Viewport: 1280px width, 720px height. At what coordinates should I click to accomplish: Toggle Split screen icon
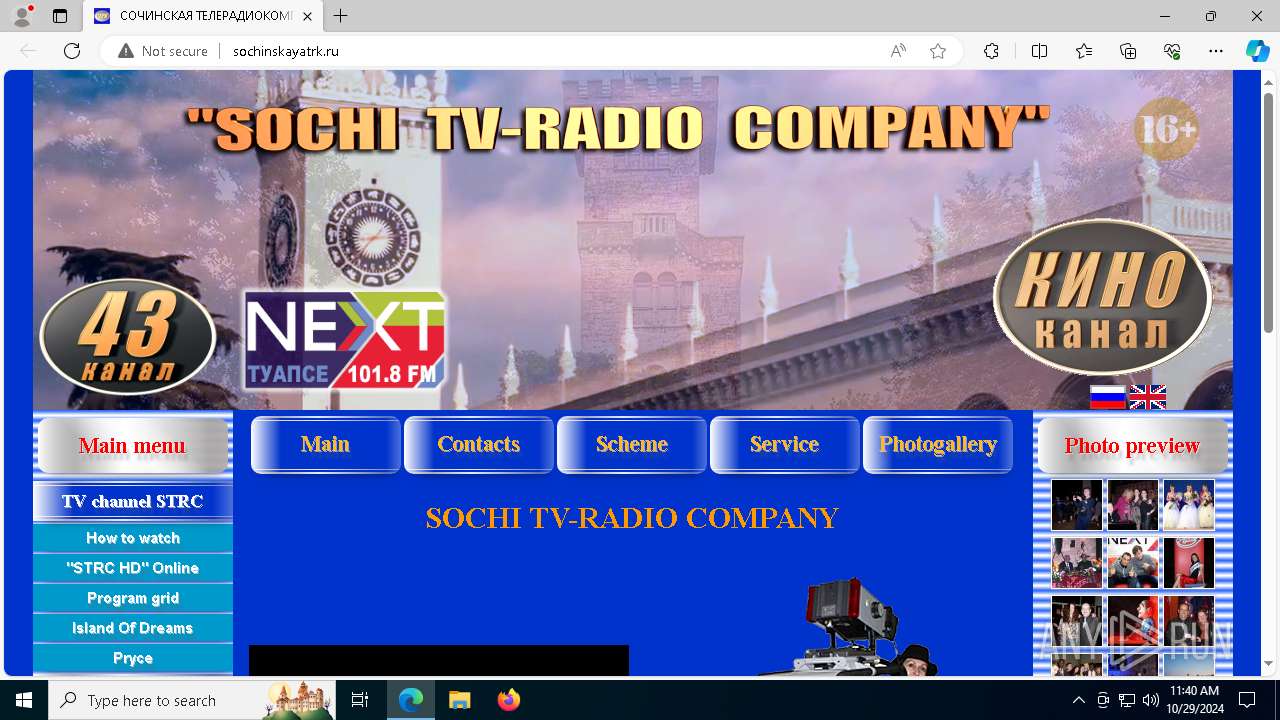[x=1039, y=51]
